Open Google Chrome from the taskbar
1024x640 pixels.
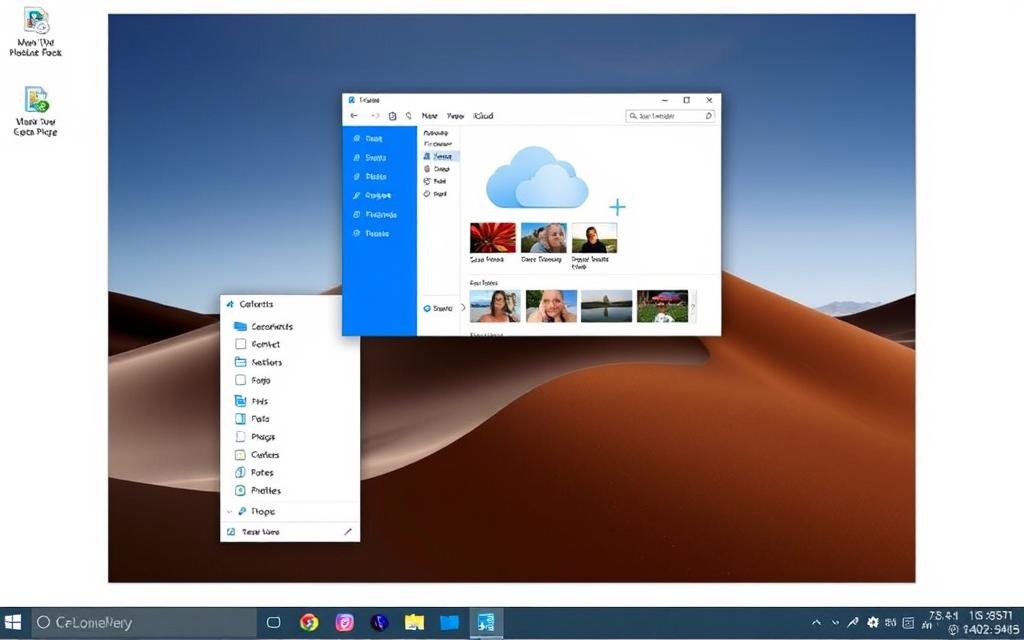coord(309,622)
